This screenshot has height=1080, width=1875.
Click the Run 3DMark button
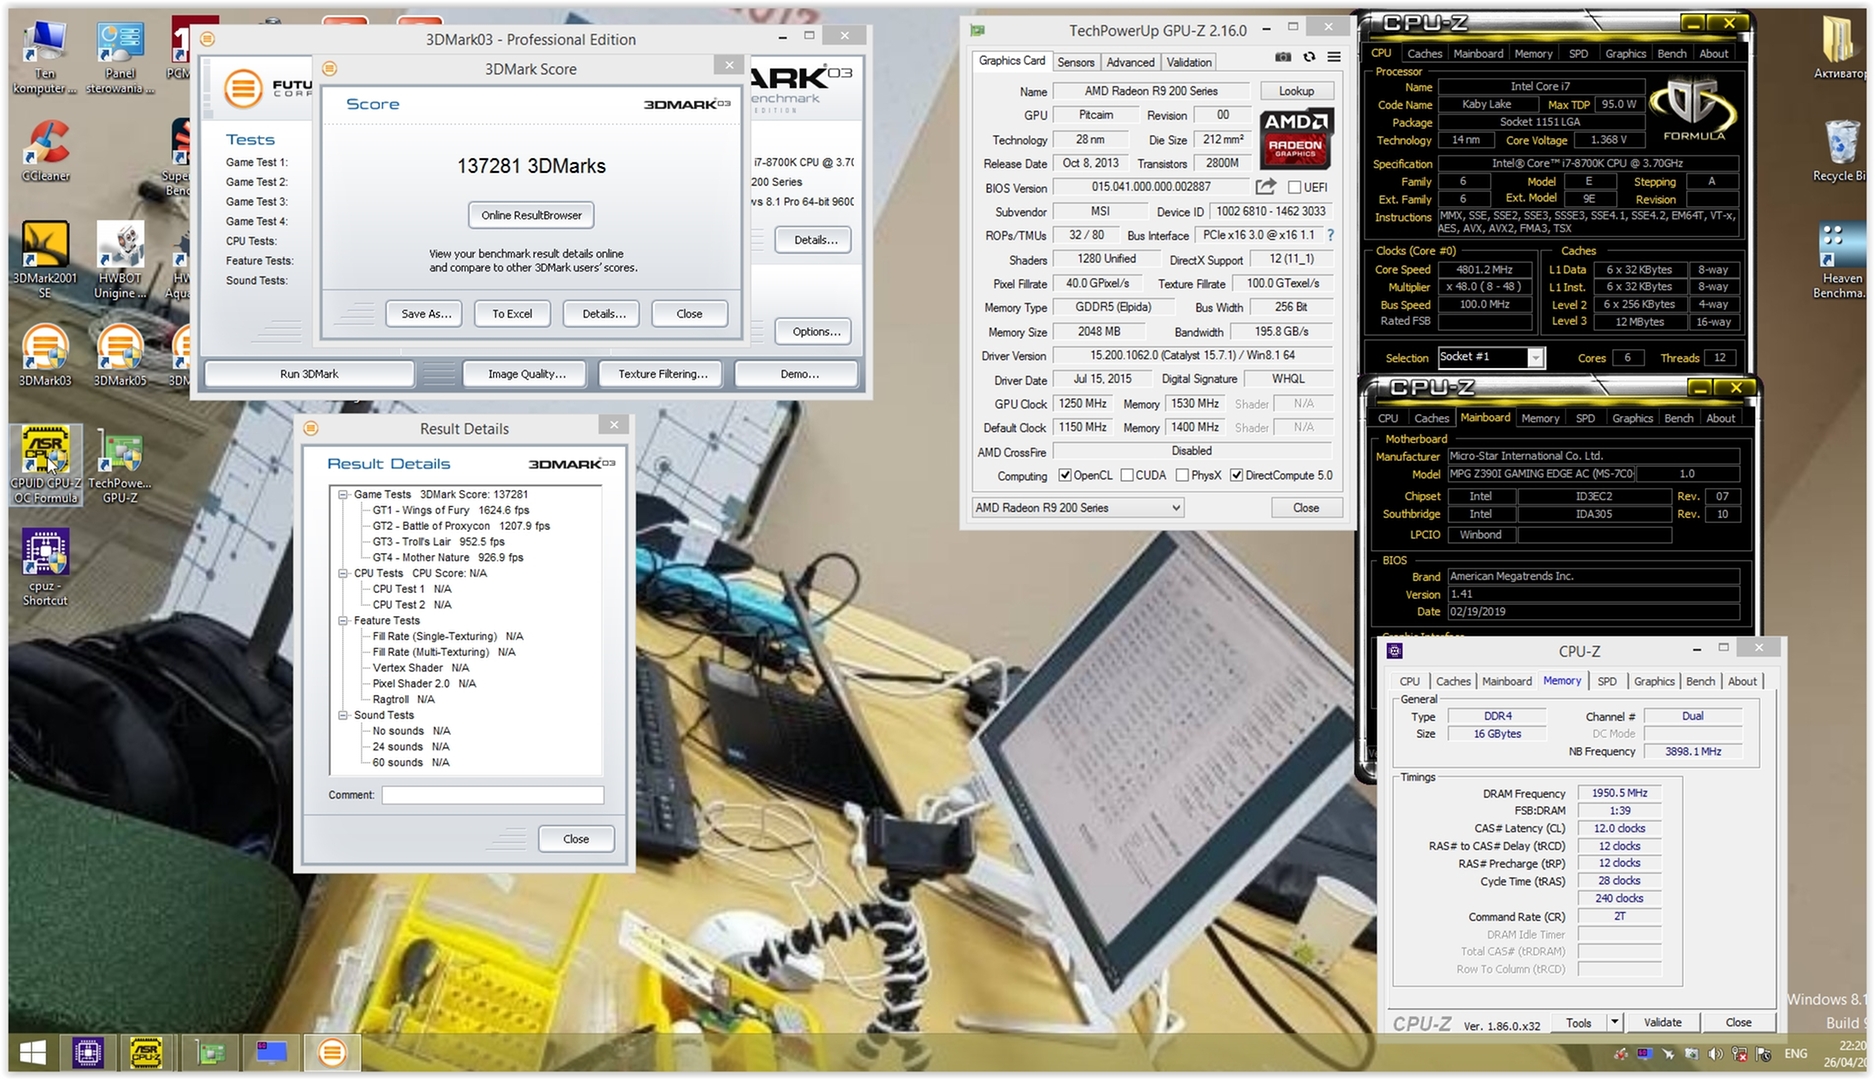click(309, 374)
